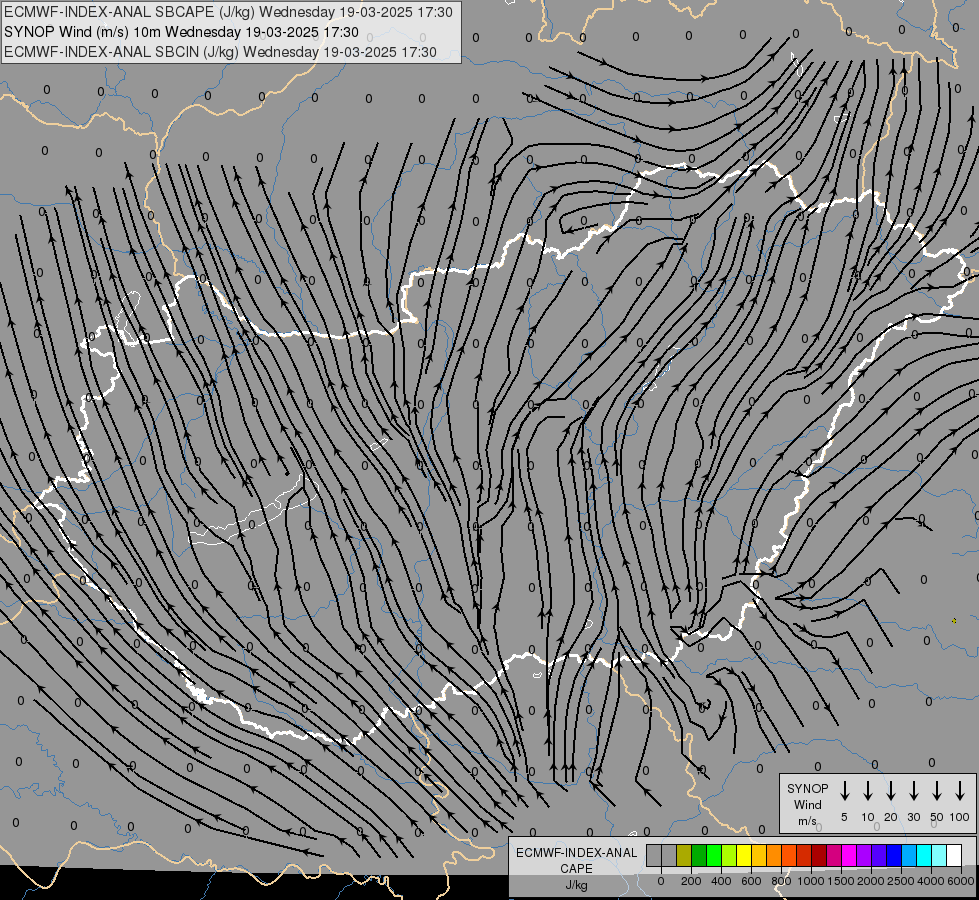The width and height of the screenshot is (979, 900).
Task: Pick the 100 m/s wind arrow symbol
Action: pos(960,791)
